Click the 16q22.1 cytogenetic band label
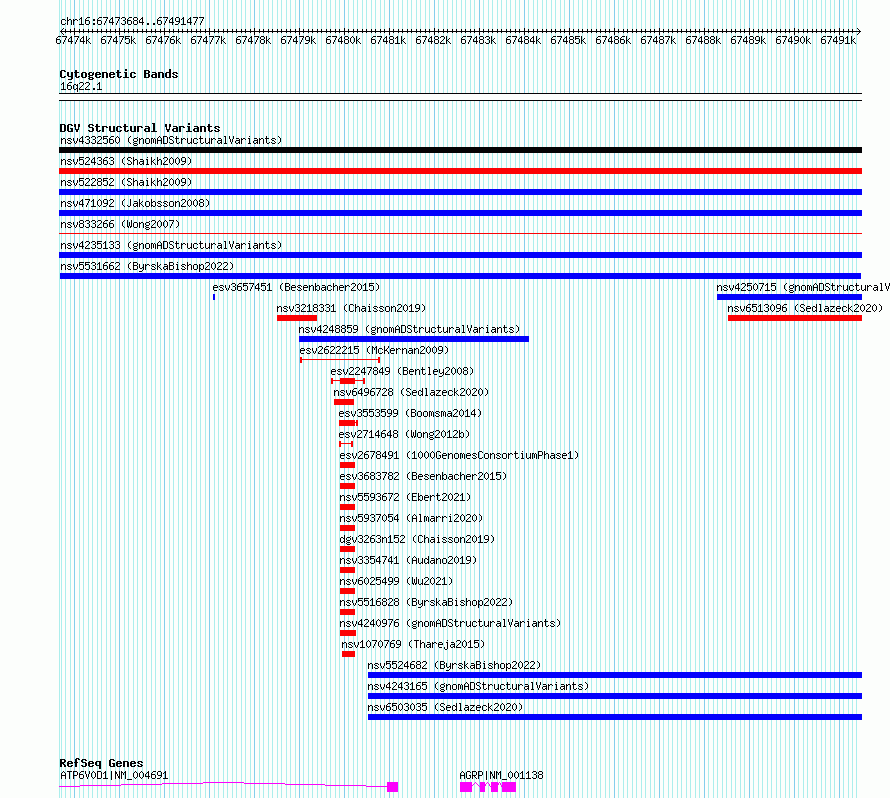 [81, 86]
